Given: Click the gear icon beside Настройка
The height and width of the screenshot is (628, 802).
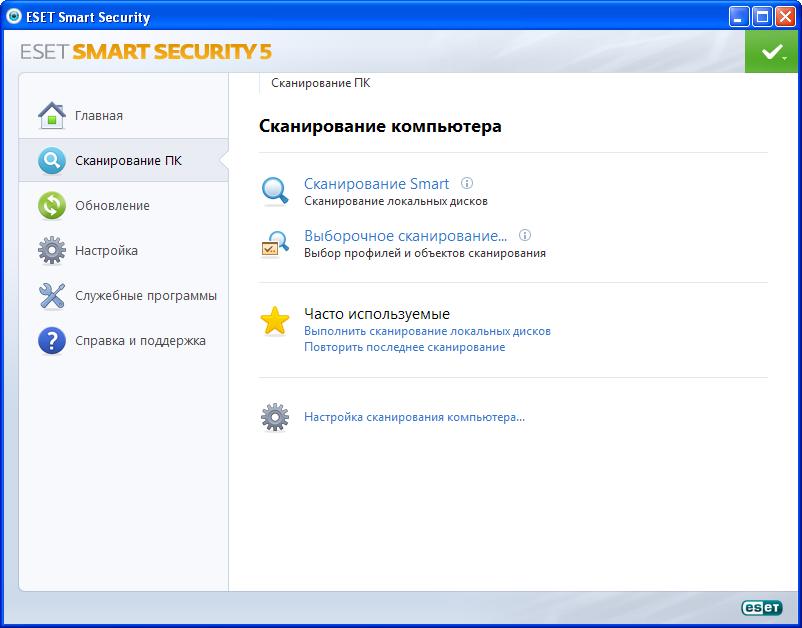Looking at the screenshot, I should coord(52,251).
